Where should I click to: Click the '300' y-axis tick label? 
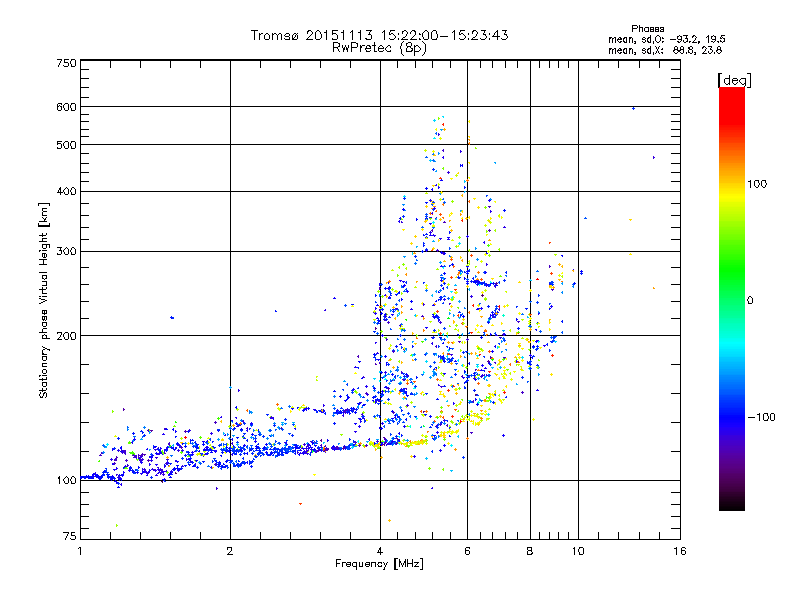(66, 251)
